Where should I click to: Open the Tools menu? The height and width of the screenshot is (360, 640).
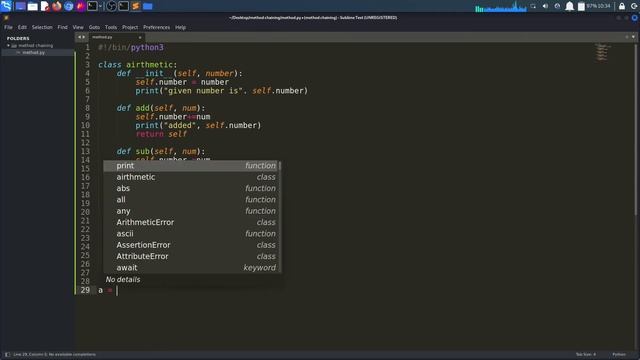coord(111,27)
